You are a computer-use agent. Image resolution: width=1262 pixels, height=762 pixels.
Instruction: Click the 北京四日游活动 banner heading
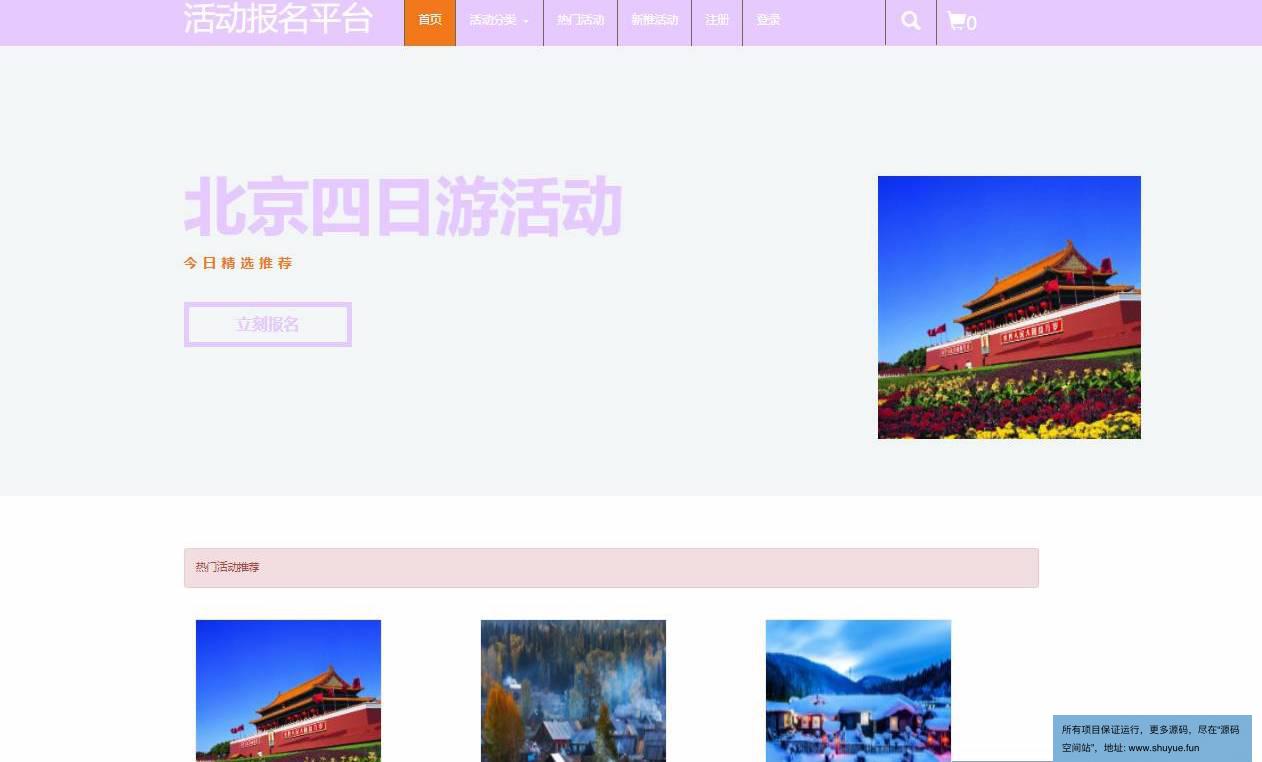403,207
